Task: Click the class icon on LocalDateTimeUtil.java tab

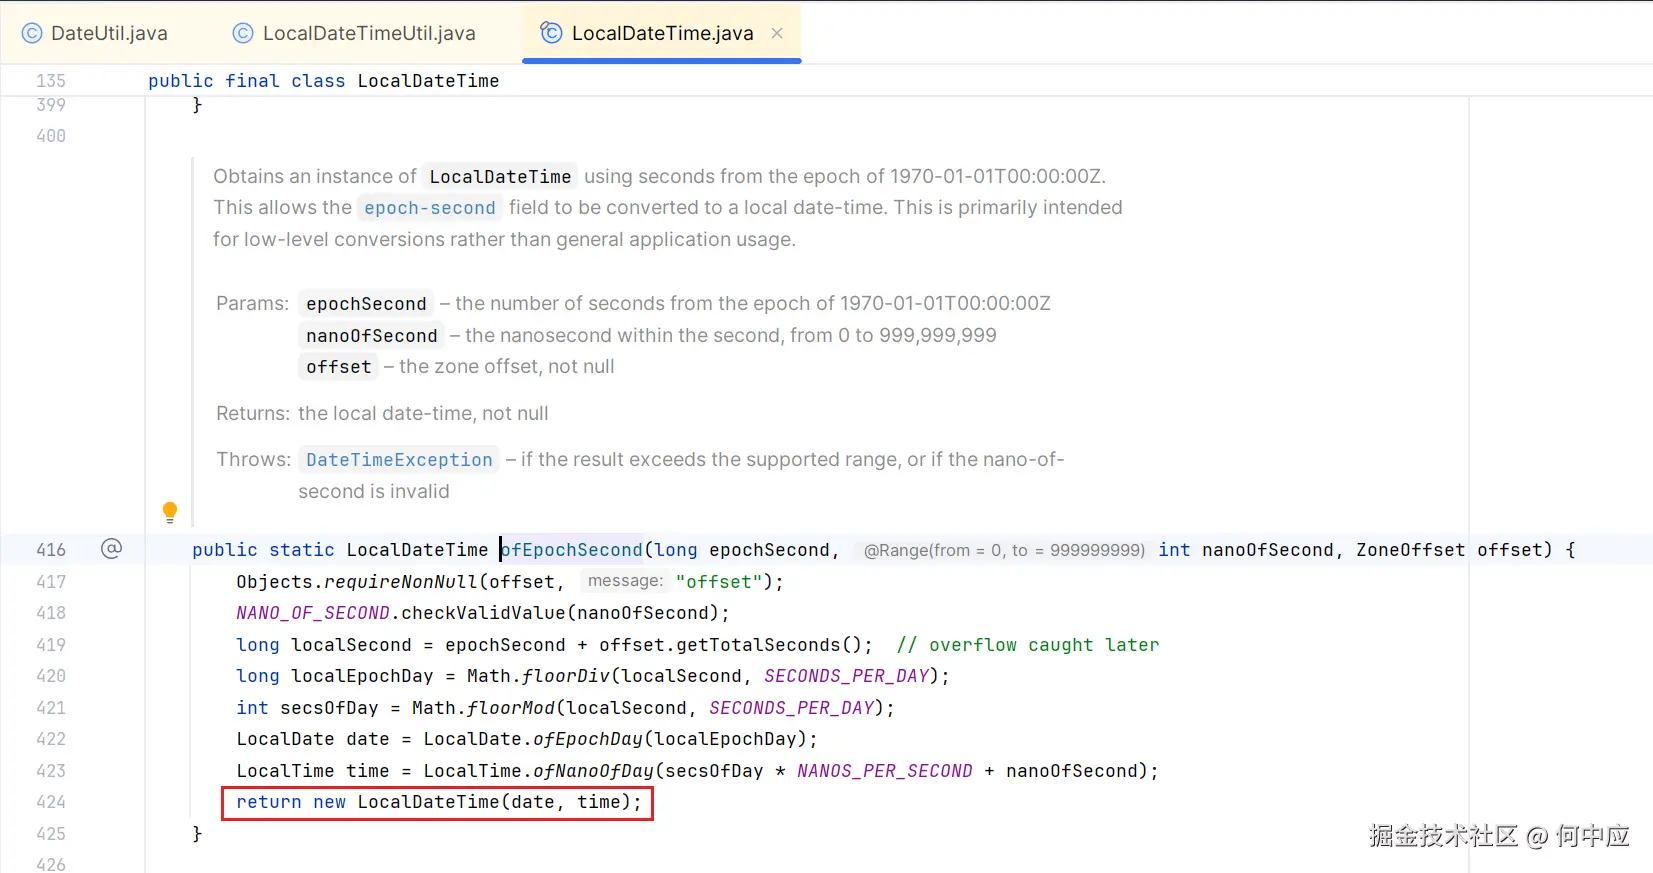Action: click(x=243, y=33)
